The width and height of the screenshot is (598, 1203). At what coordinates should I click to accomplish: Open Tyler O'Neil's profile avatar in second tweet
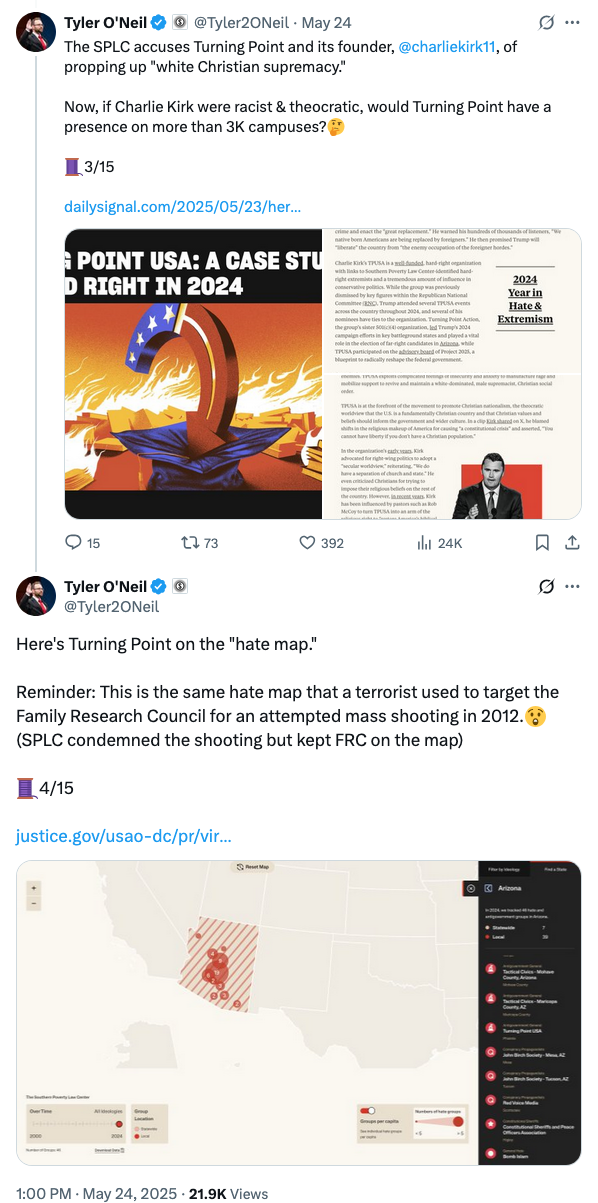pos(35,595)
